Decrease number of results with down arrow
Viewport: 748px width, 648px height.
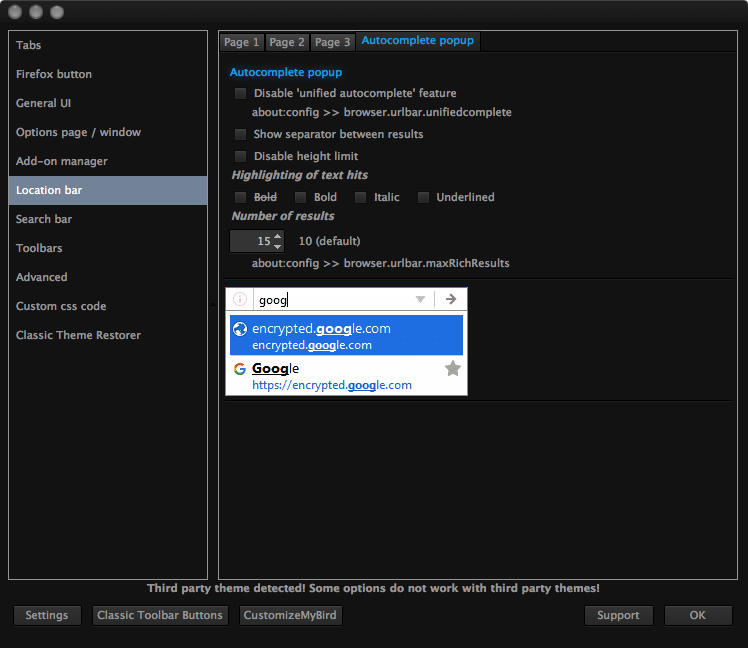[x=278, y=246]
